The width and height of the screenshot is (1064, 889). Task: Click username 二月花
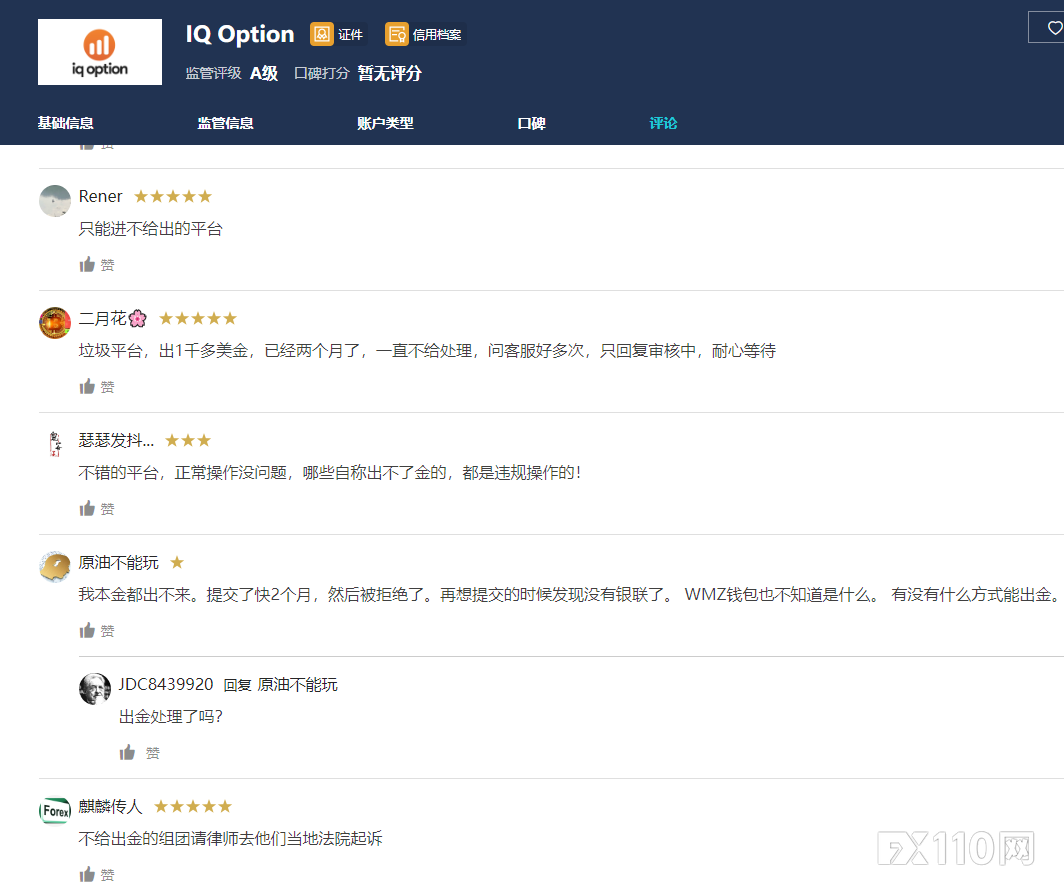pyautogui.click(x=113, y=318)
